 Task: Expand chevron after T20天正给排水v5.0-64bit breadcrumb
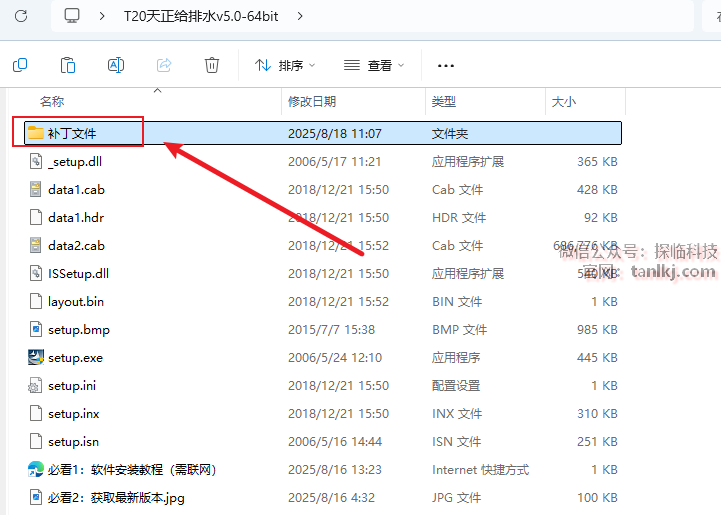click(x=300, y=16)
